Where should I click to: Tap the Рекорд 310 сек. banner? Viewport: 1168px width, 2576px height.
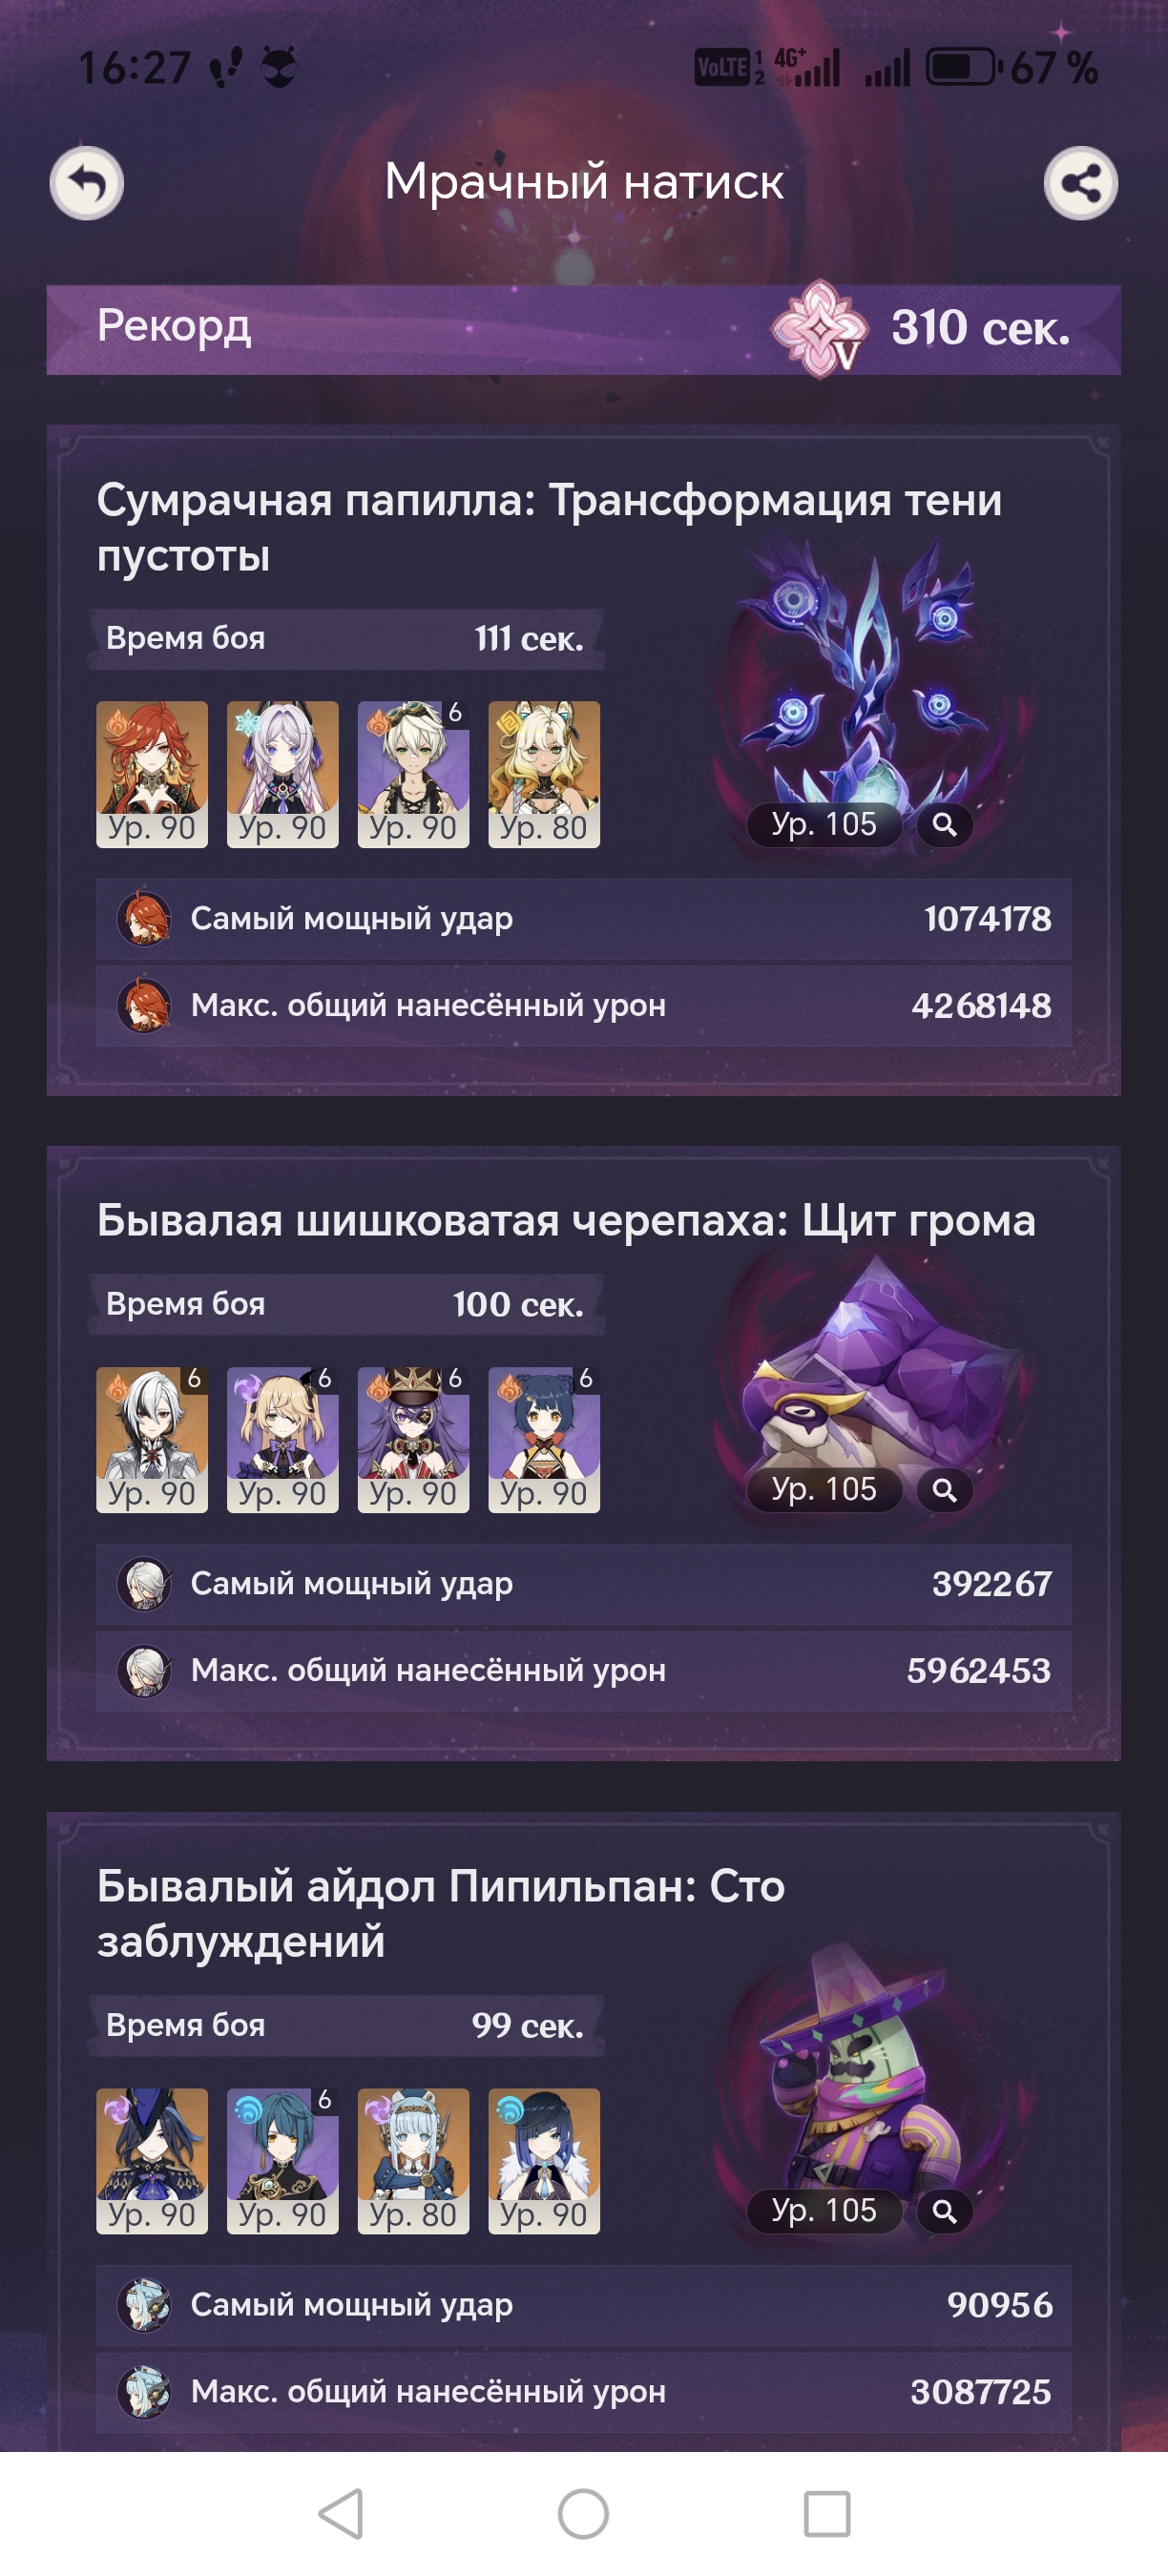[x=583, y=329]
